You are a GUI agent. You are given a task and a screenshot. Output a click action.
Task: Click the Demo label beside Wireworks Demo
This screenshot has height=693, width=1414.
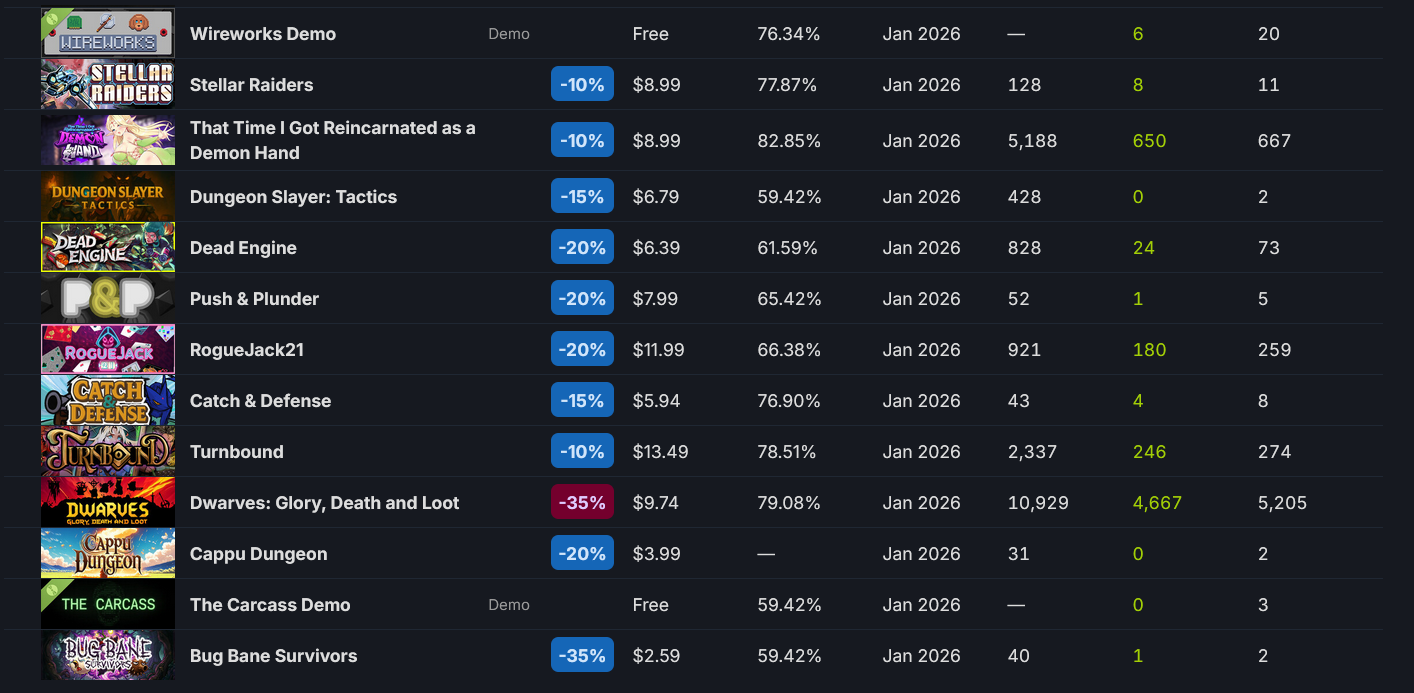click(x=509, y=34)
